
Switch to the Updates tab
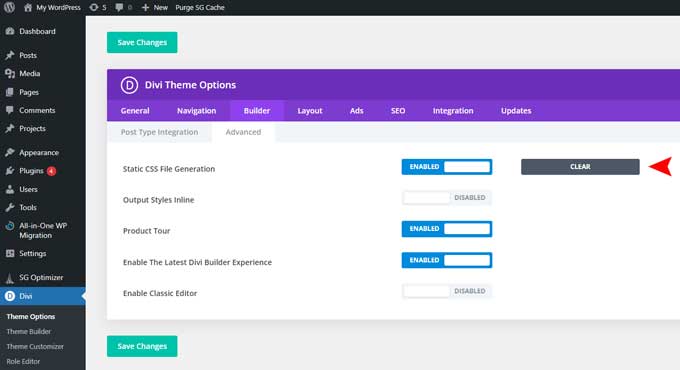[516, 111]
